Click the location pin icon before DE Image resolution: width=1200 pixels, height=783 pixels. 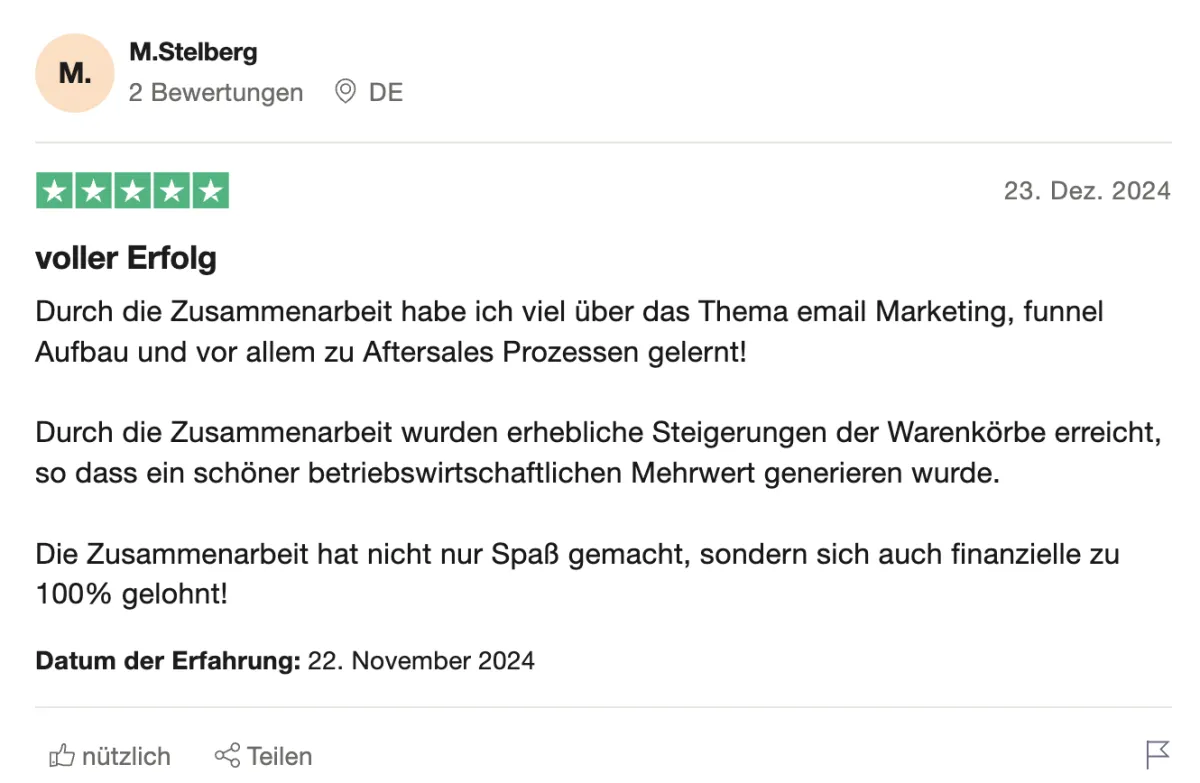[346, 92]
